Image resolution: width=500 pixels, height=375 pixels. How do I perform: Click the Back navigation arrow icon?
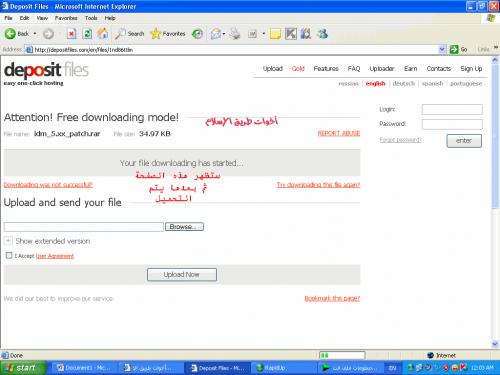coord(10,34)
